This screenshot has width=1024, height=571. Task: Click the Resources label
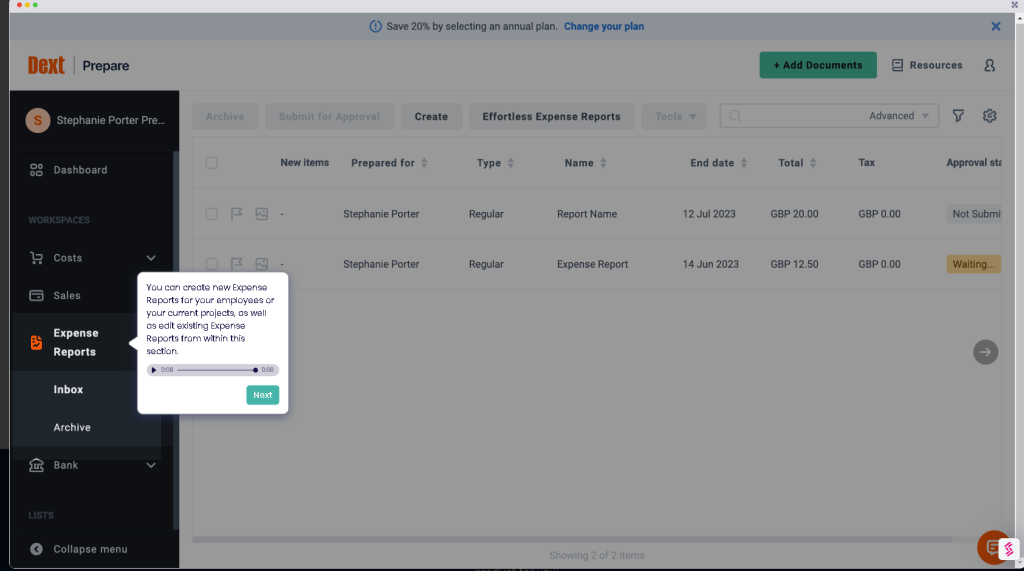[936, 65]
